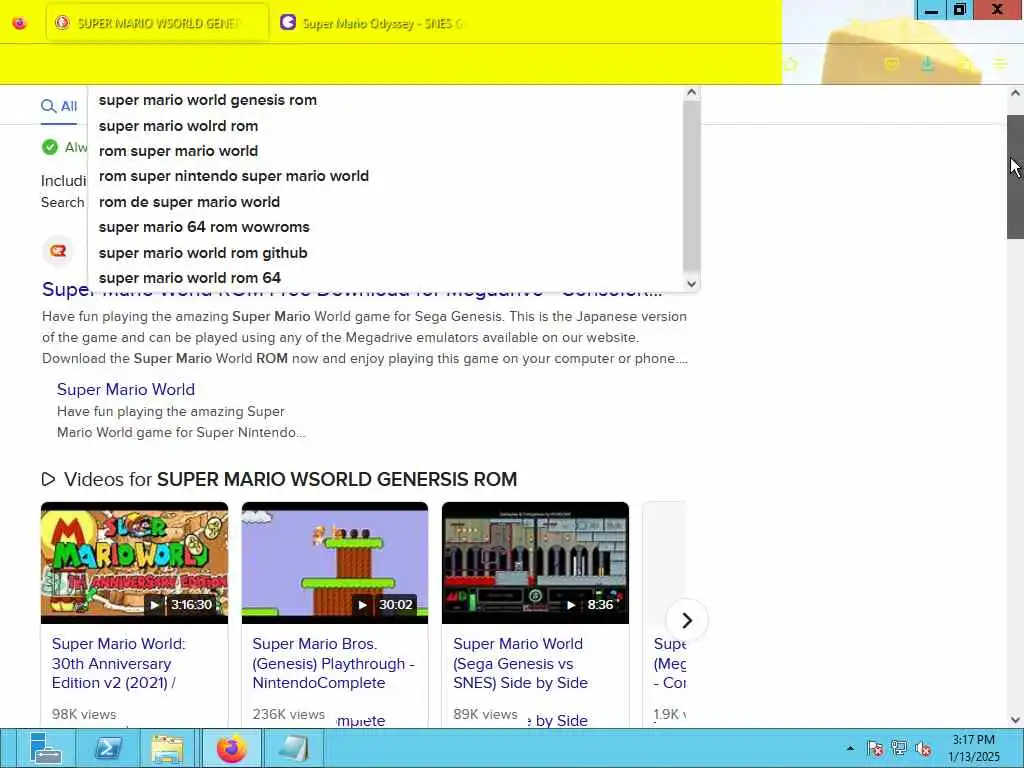Click the suggestion list scroll-down arrow
Image resolution: width=1024 pixels, height=768 pixels.
pyautogui.click(x=692, y=283)
